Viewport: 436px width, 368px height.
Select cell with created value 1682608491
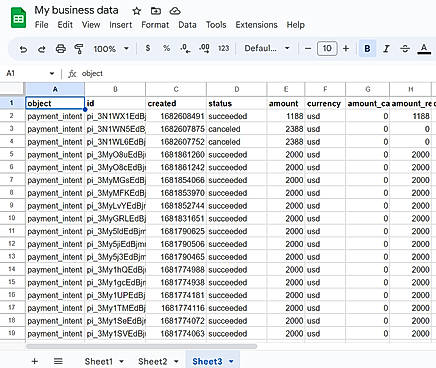[x=176, y=116]
